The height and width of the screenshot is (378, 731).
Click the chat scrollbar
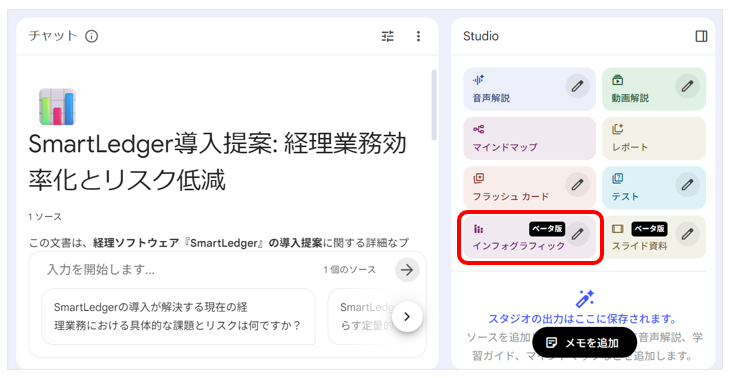tap(434, 105)
